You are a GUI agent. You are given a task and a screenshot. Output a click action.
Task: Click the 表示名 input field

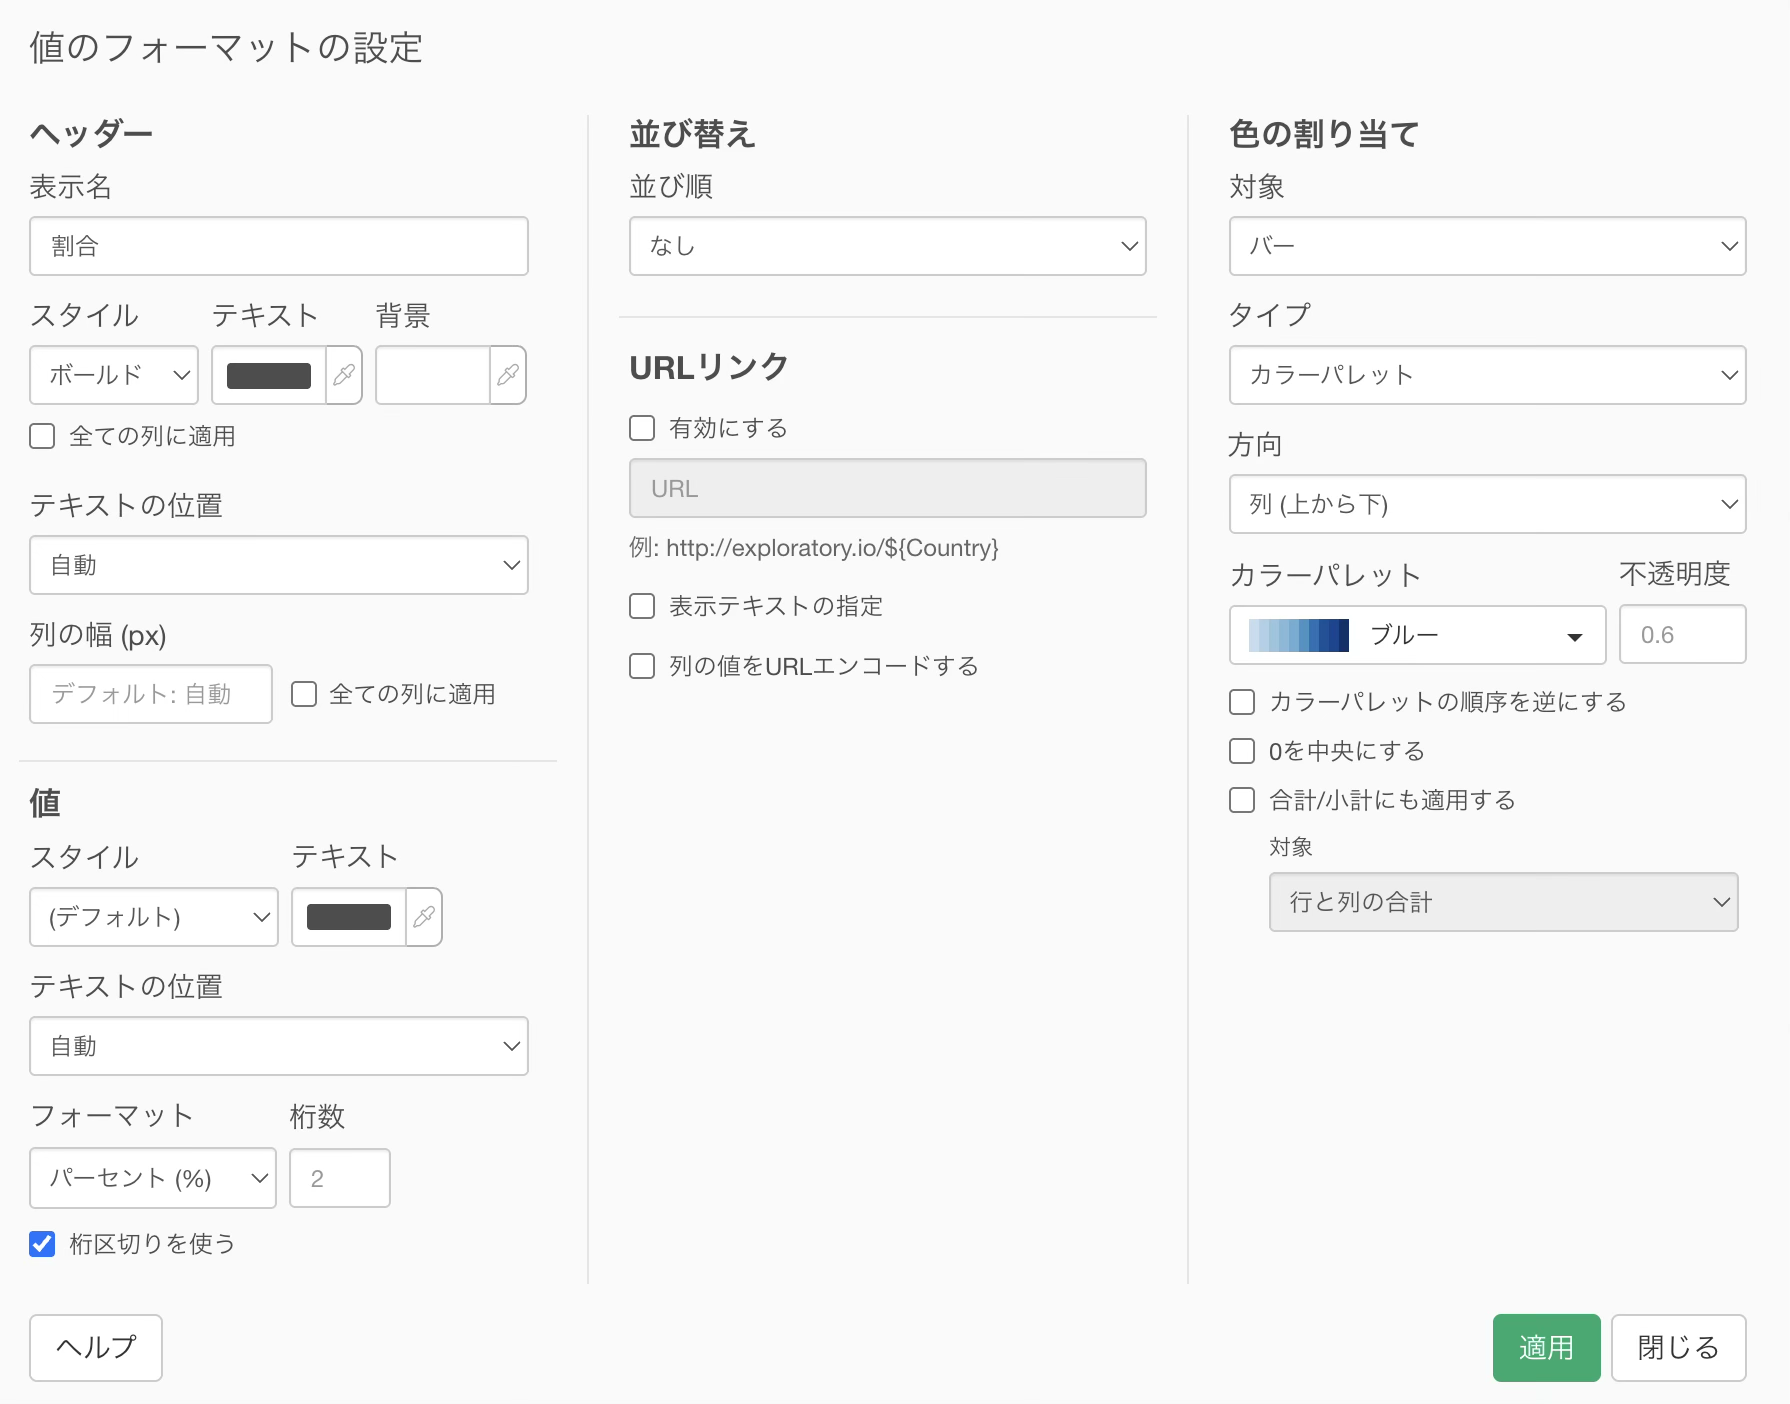[x=279, y=246]
